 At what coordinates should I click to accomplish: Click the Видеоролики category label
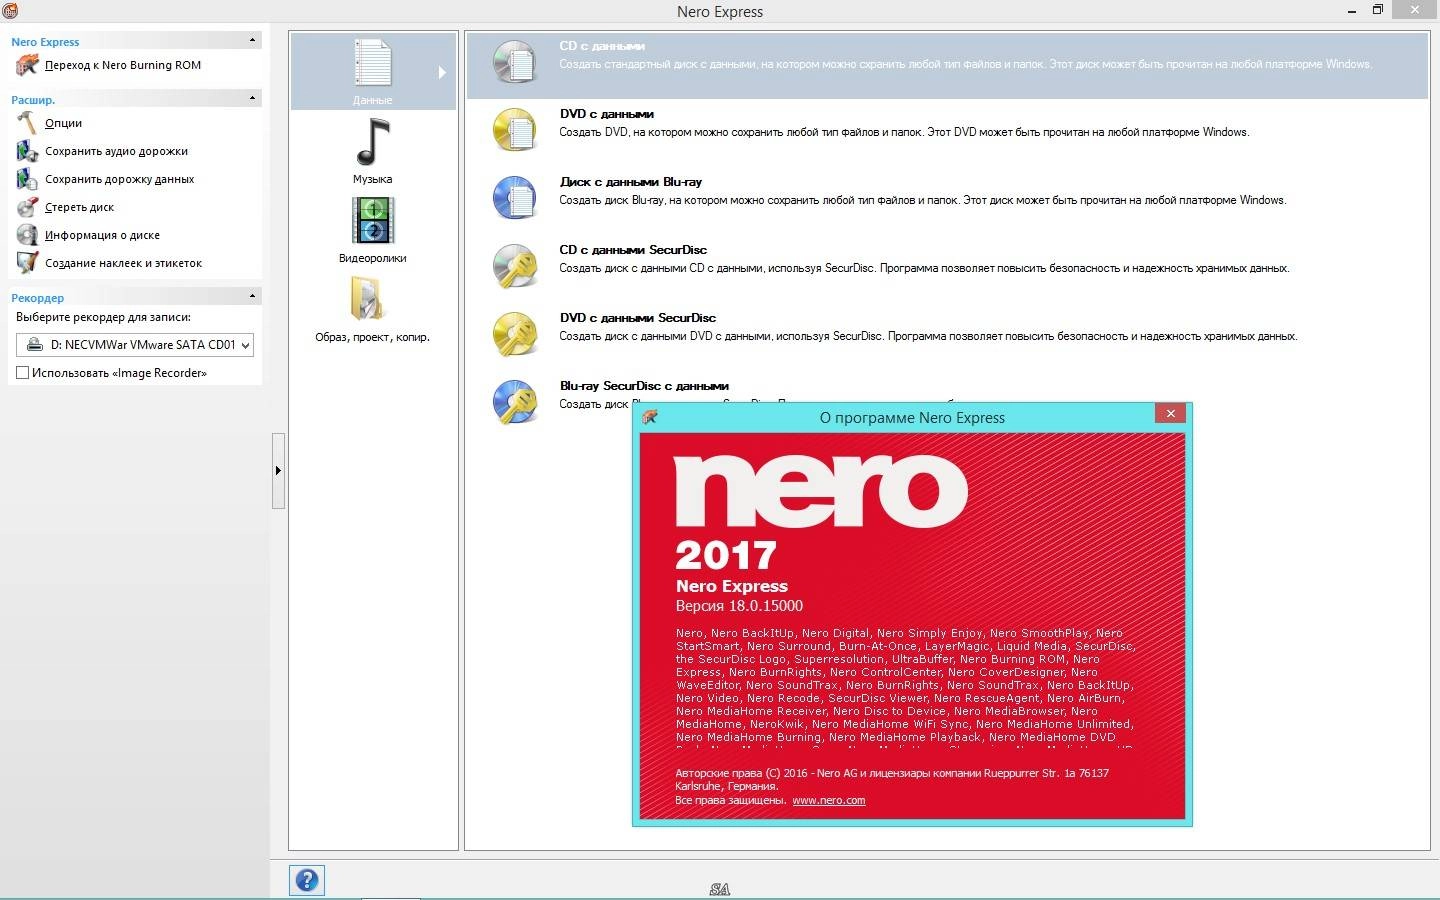pos(372,258)
